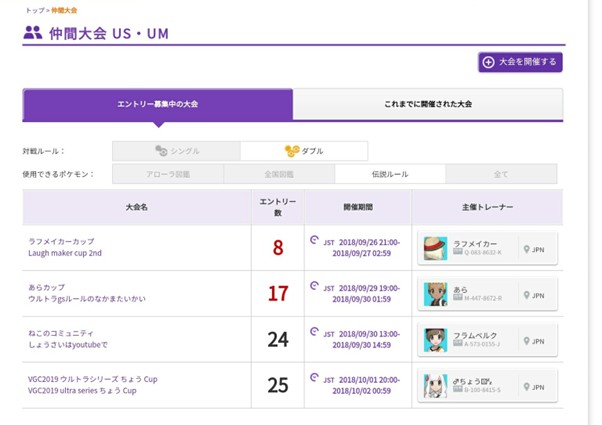Viewport: 602px width, 425px height.
Task: Click Laugh maker cup 2nd subtitle
Action: (x=65, y=253)
